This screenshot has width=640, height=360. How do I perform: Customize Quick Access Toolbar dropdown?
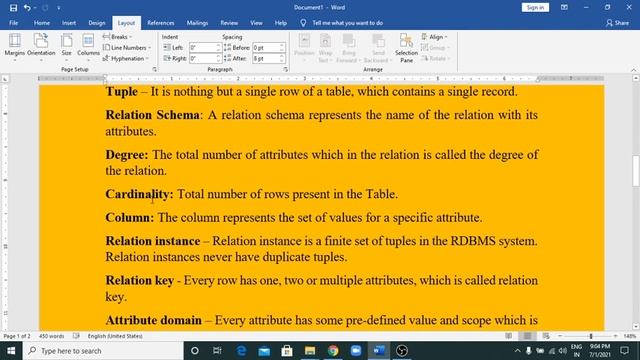point(59,8)
